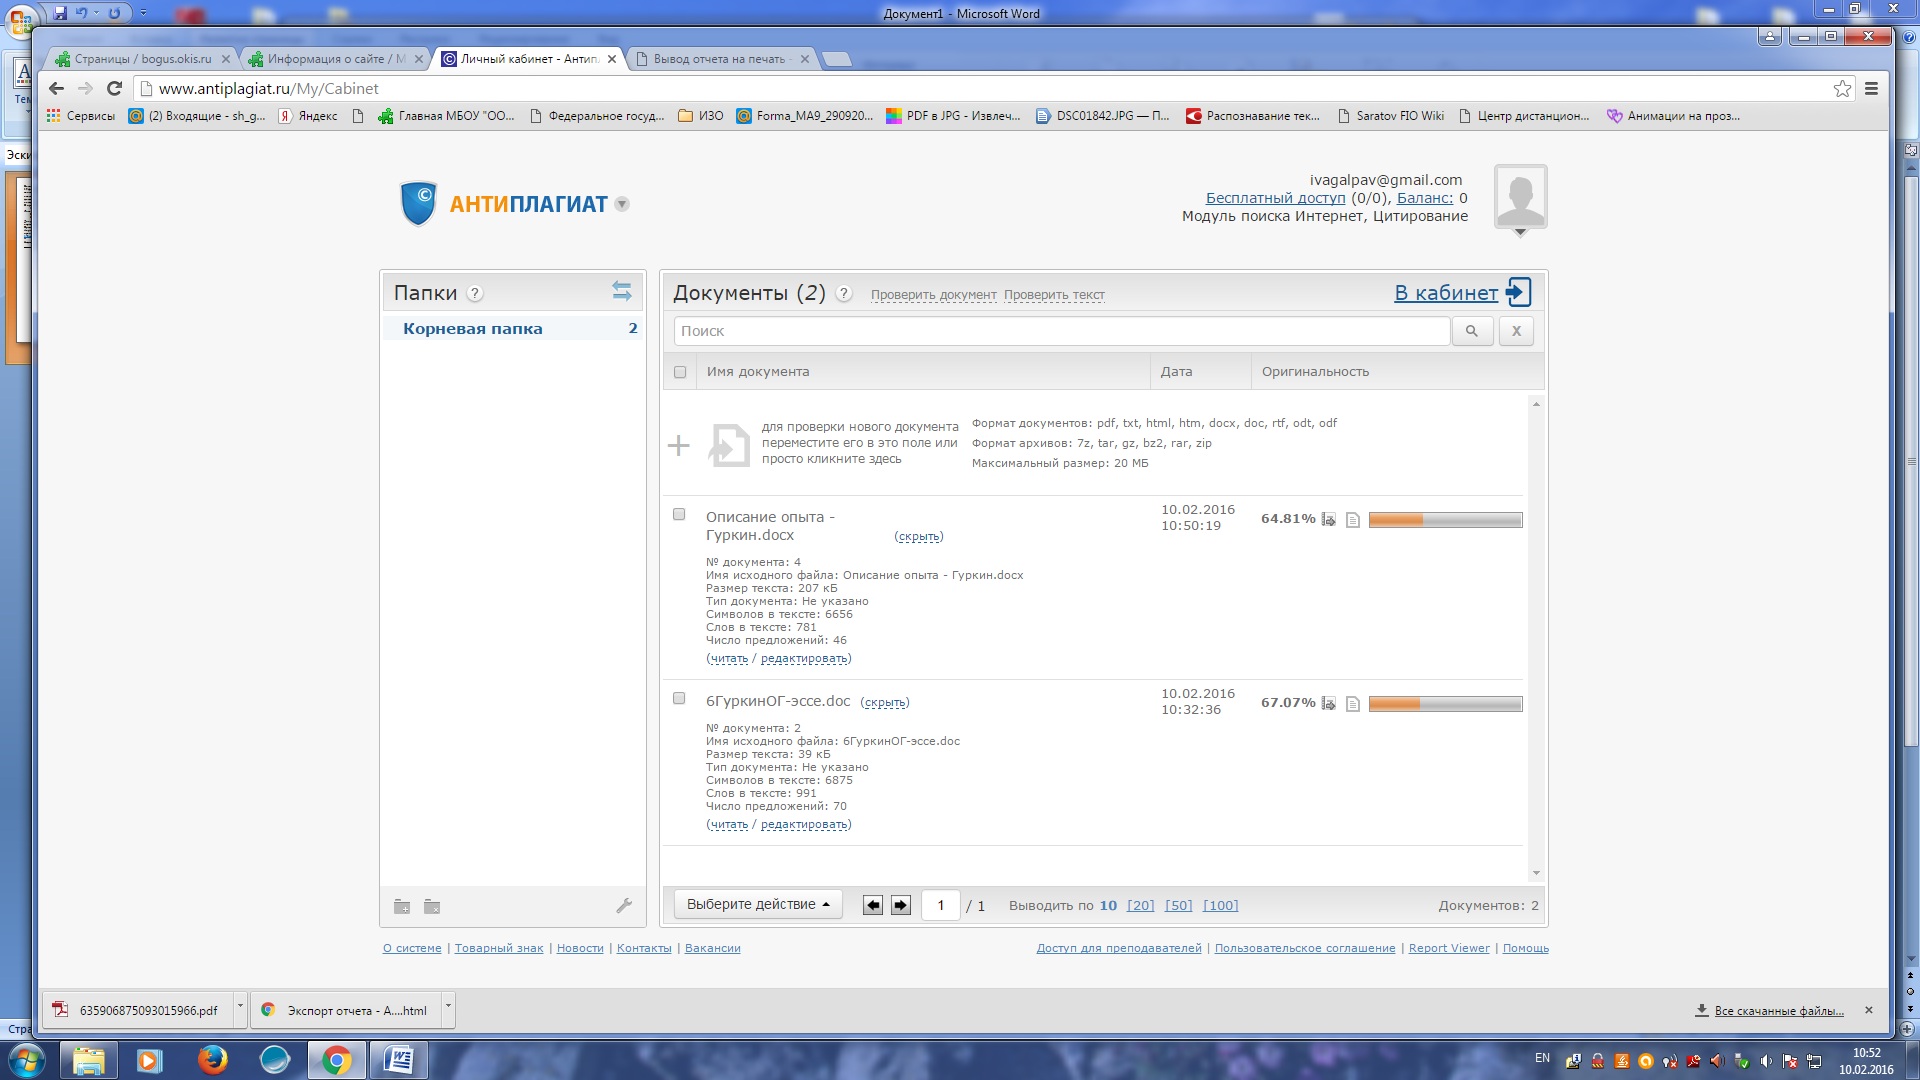Click the second folder icon in Папки footer
Screen dimensions: 1920x1080
click(x=432, y=906)
